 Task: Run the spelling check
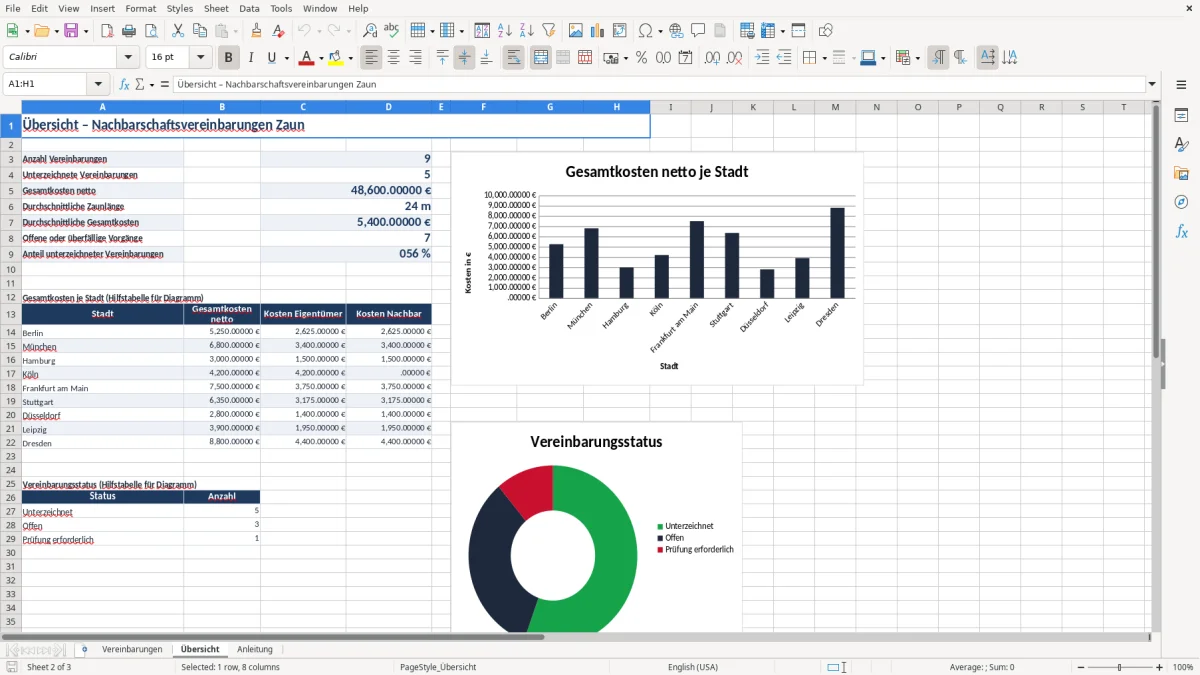click(392, 31)
